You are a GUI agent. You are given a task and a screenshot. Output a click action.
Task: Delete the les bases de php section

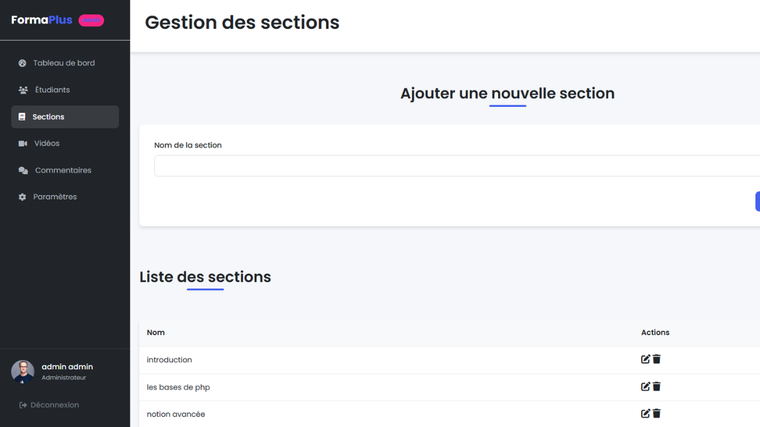coord(657,386)
